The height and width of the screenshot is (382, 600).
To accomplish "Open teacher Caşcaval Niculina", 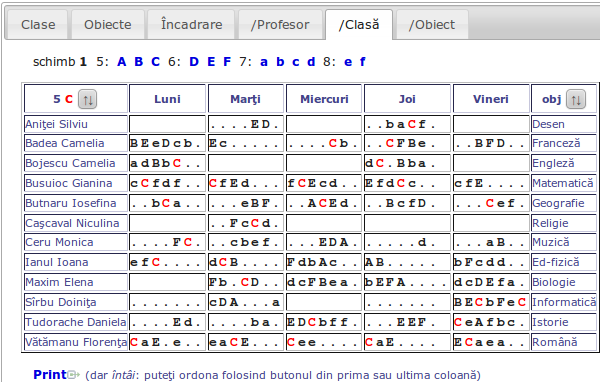I will [72, 223].
